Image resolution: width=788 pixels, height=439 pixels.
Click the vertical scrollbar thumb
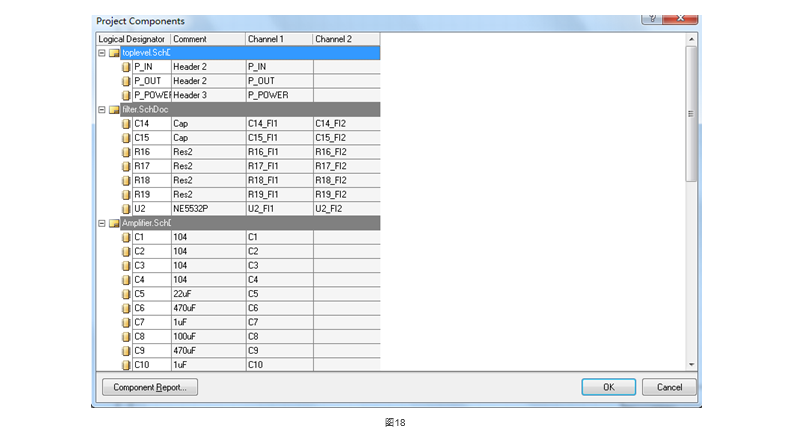click(x=690, y=113)
